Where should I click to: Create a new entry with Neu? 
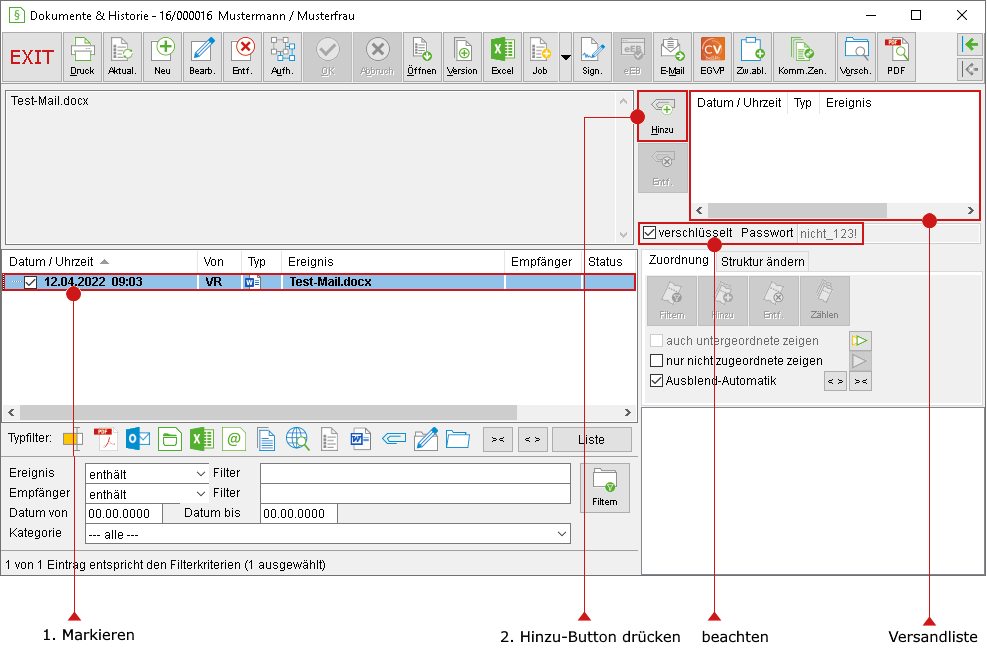(162, 57)
